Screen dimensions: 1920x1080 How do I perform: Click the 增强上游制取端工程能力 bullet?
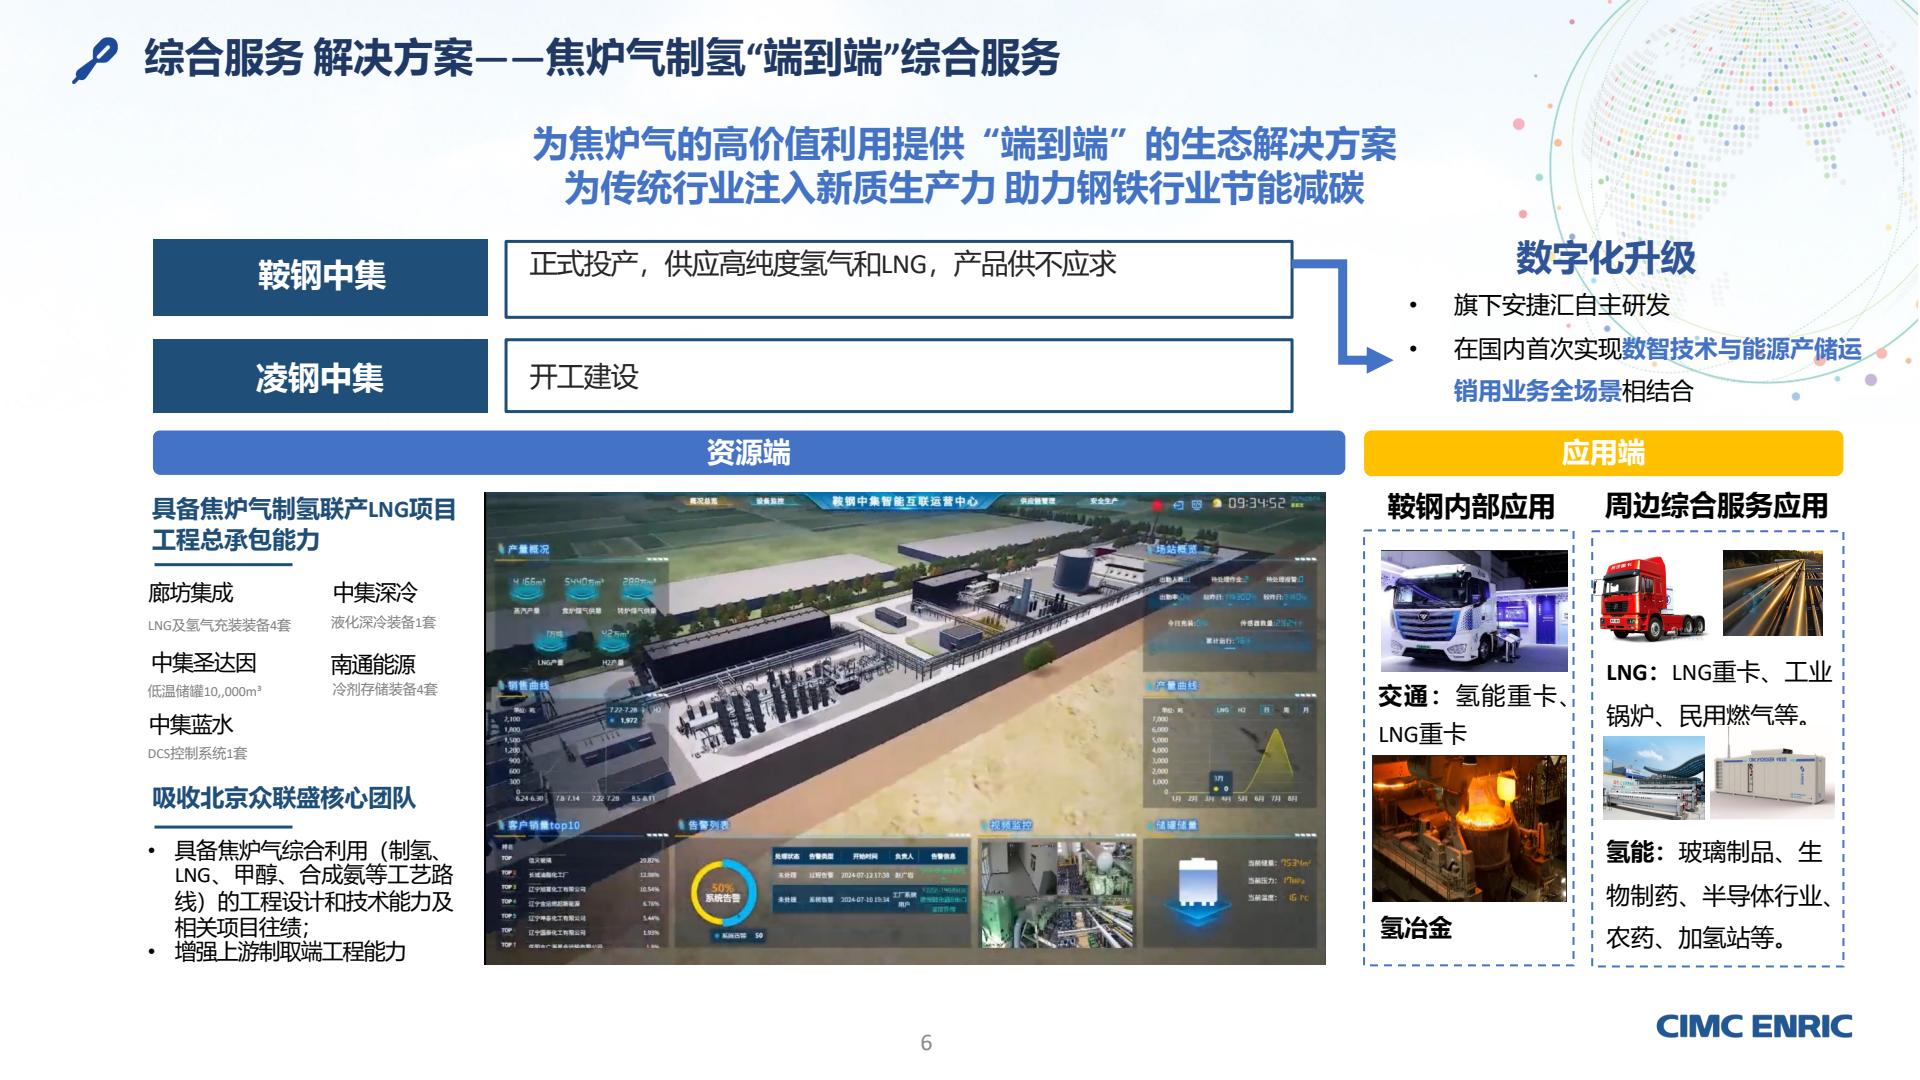click(290, 952)
